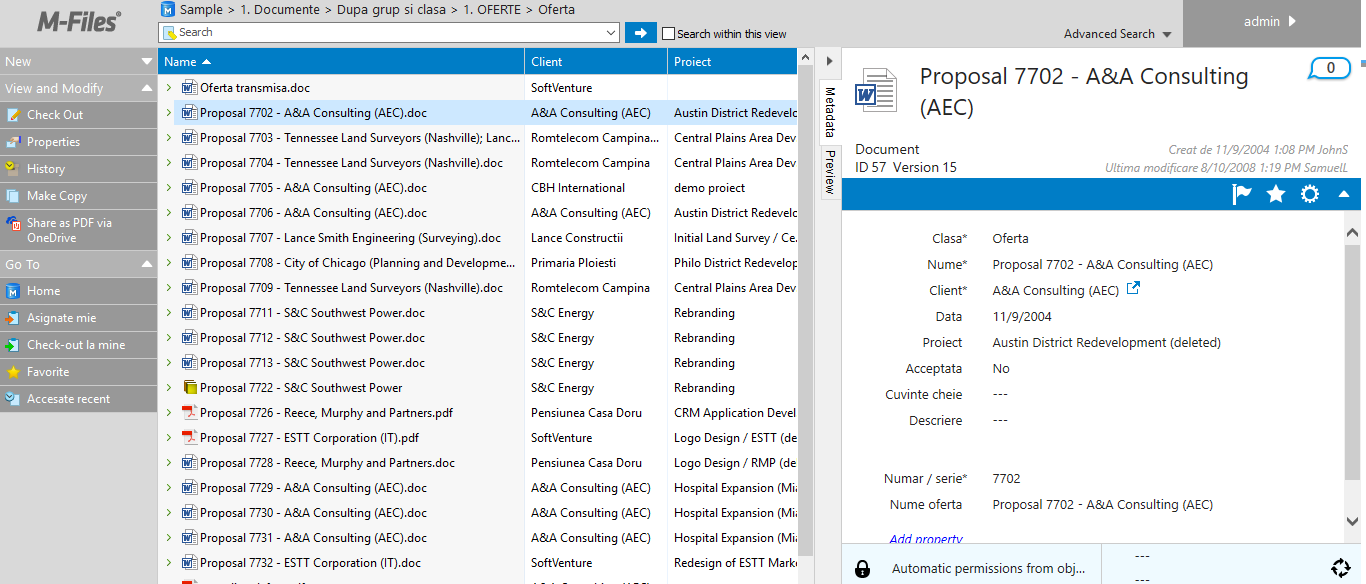Enable Search within this view checkbox

[669, 34]
